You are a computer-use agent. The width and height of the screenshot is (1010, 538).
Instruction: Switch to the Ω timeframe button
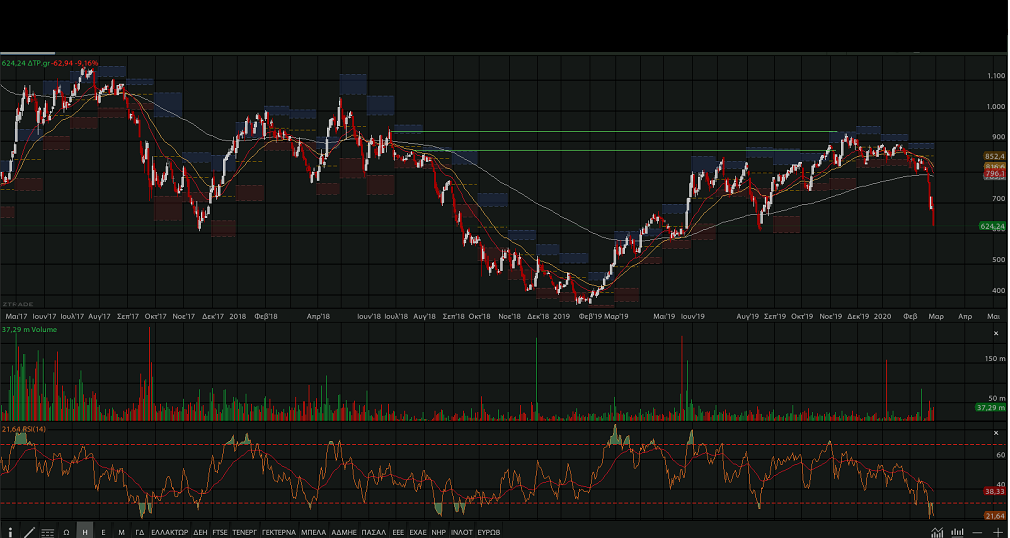(x=66, y=532)
